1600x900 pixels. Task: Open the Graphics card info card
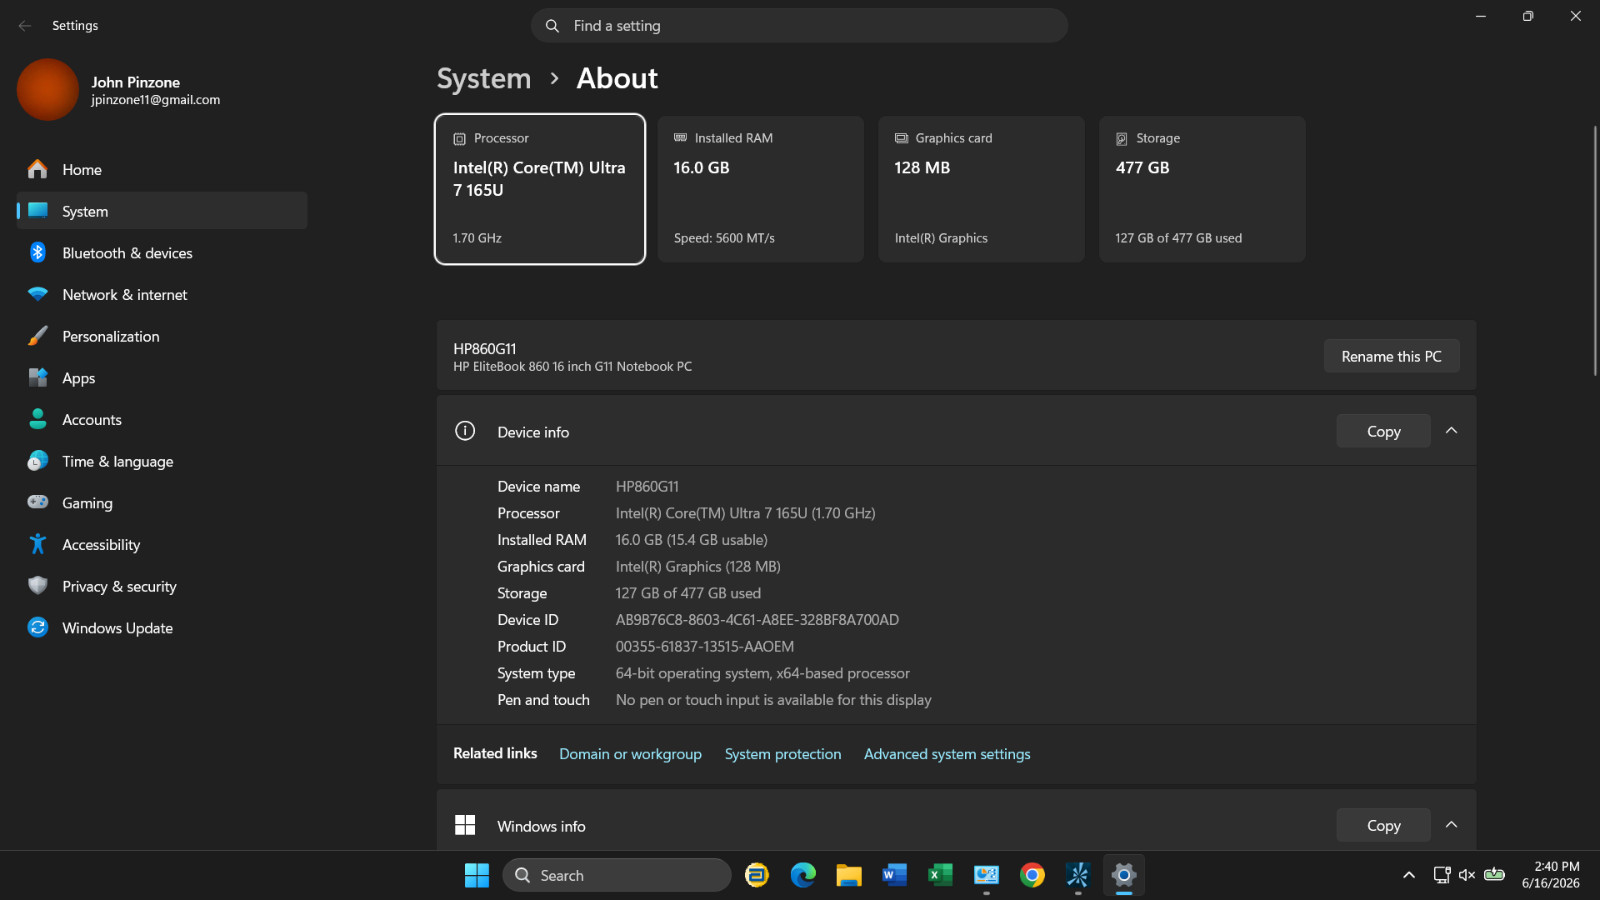(x=981, y=189)
